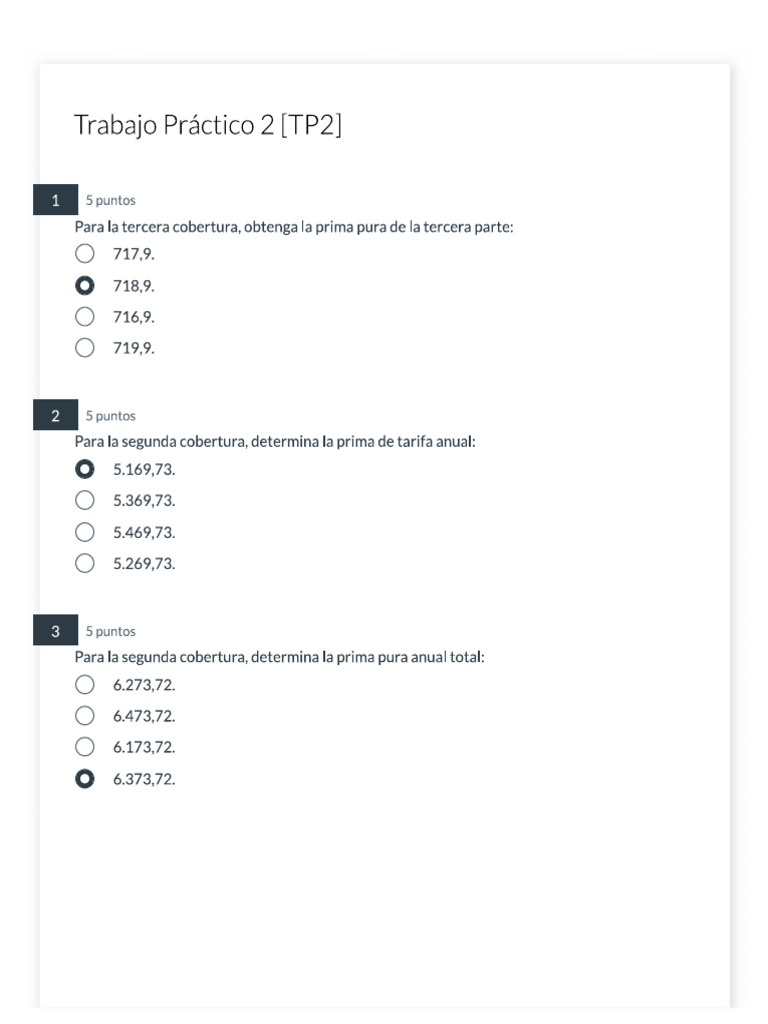Mark the 6.373,72 radio button
The height and width of the screenshot is (1024, 768).
[85, 779]
